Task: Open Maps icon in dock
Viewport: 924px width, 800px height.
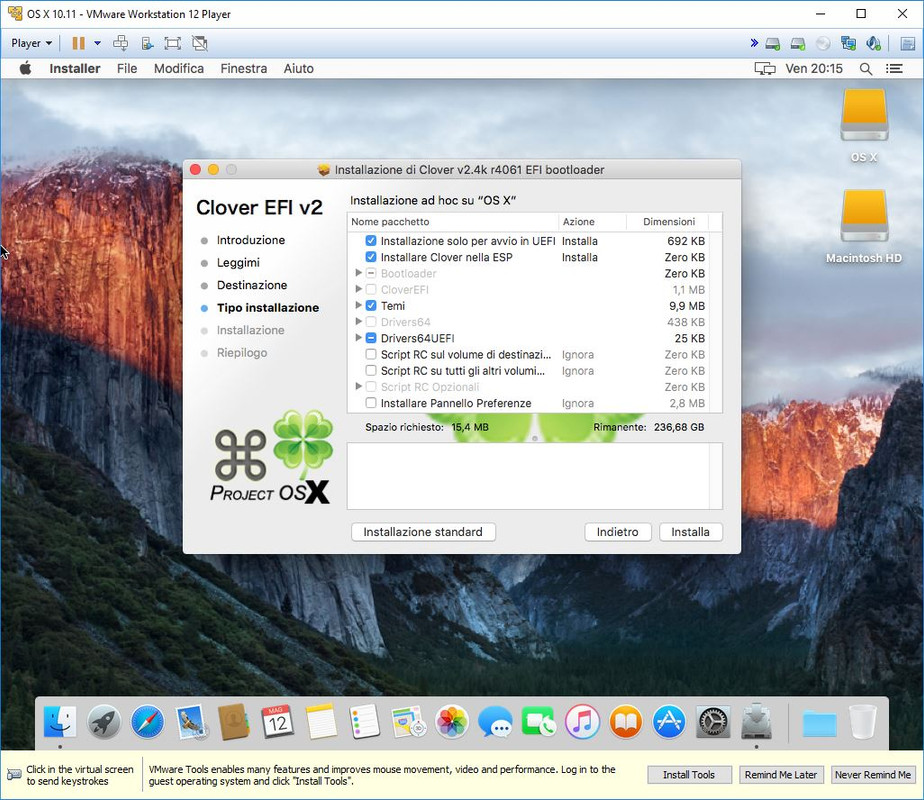Action: click(x=408, y=721)
